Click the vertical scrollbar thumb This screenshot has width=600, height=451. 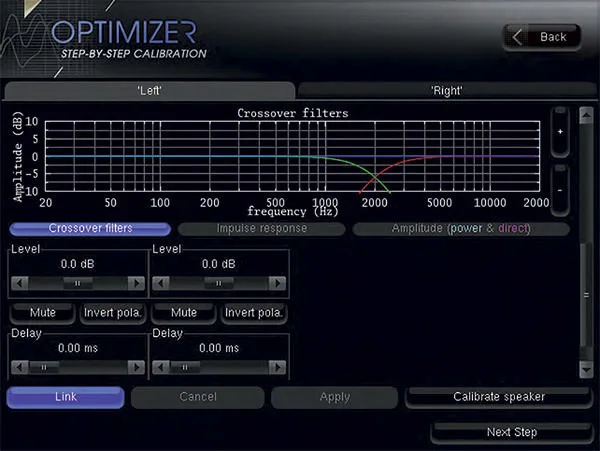(586, 295)
